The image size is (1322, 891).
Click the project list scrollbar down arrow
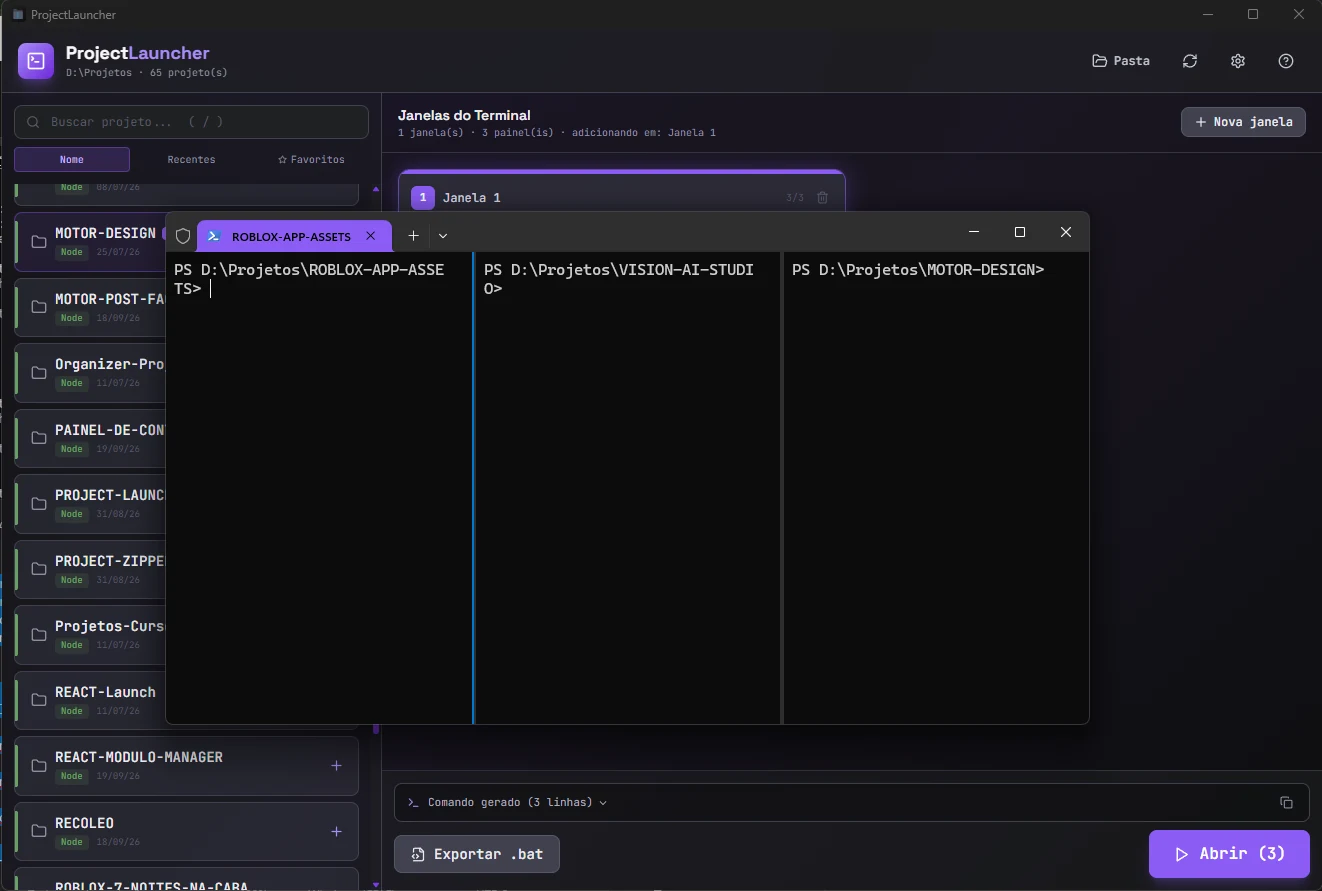click(x=376, y=884)
